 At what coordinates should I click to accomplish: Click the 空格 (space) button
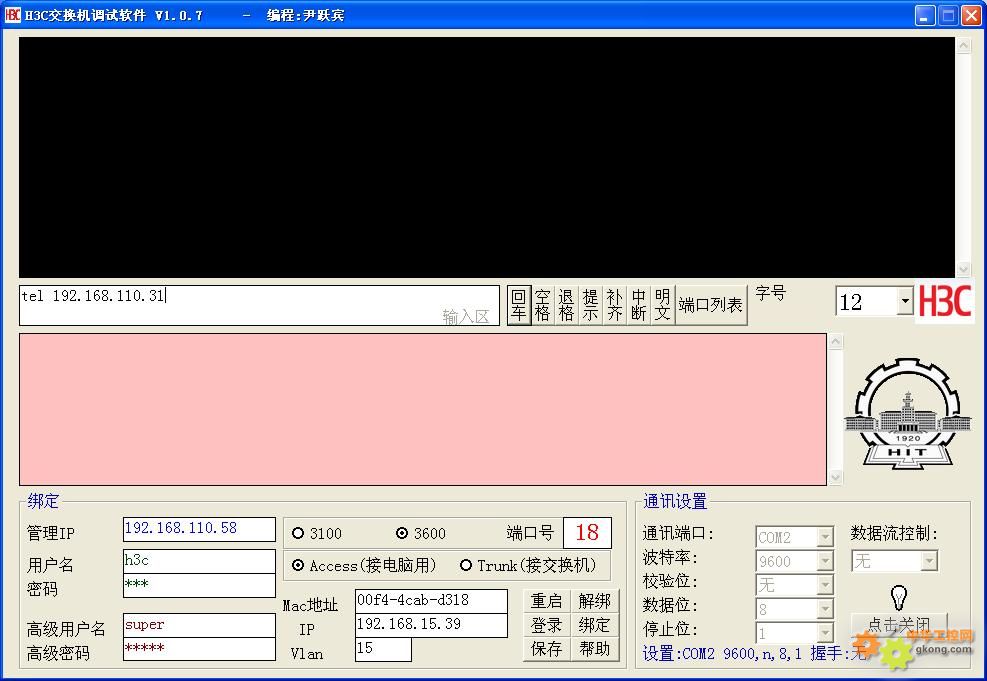[x=542, y=305]
